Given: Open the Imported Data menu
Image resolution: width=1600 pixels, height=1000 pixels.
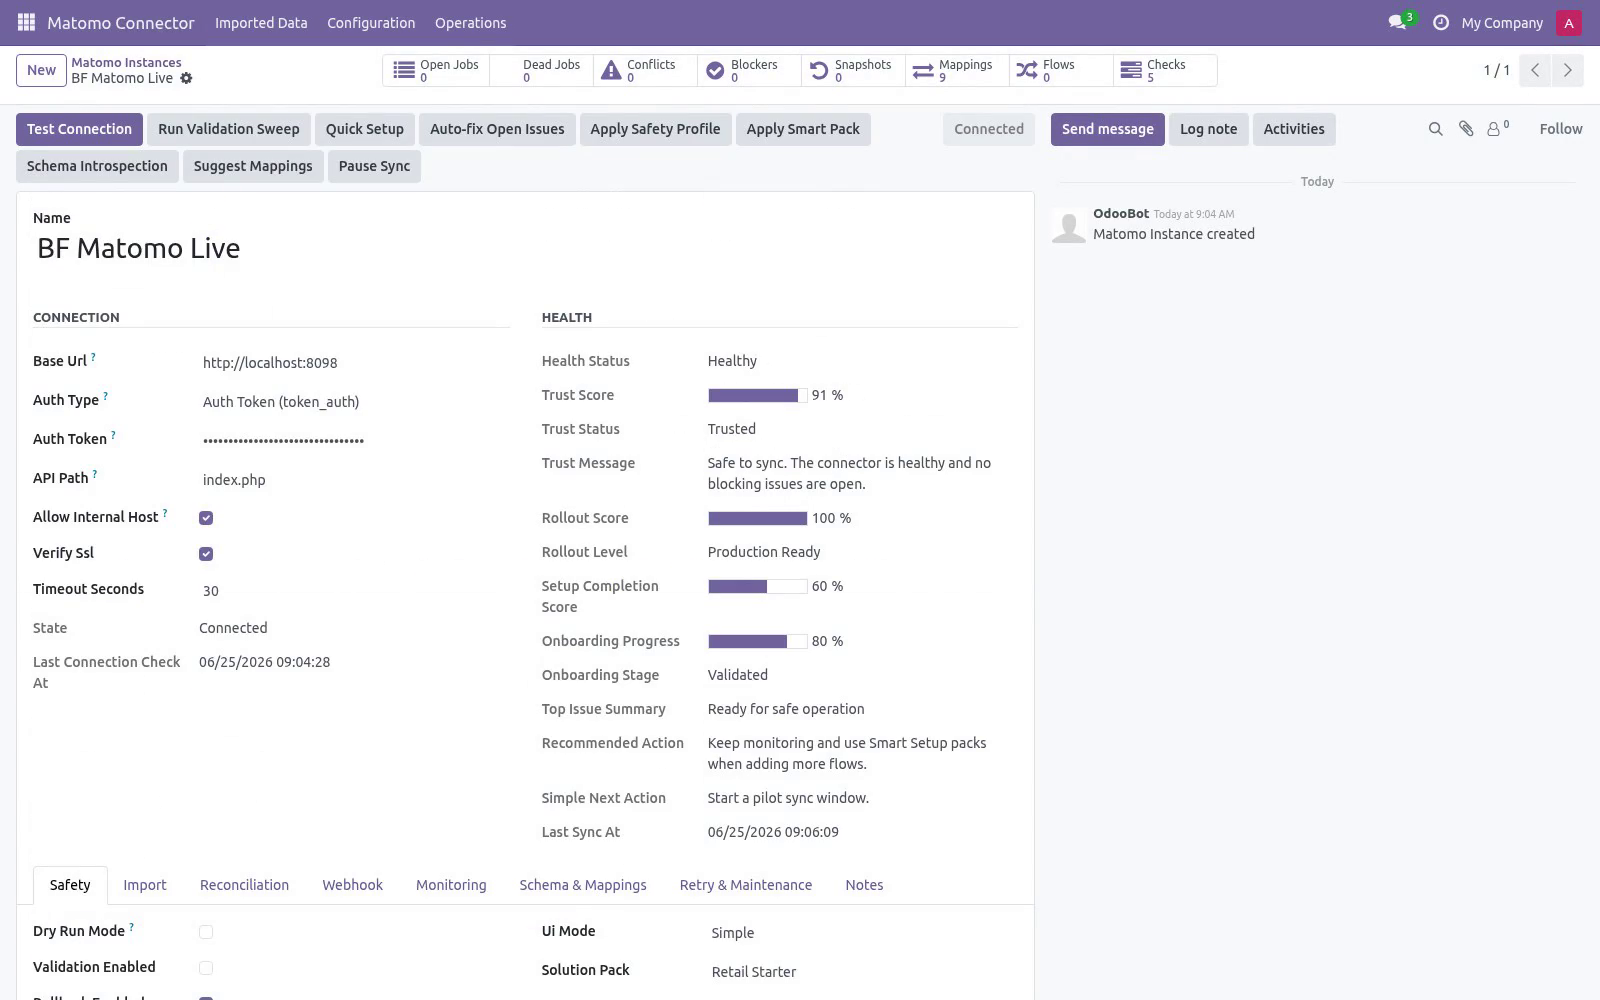Looking at the screenshot, I should 261,22.
